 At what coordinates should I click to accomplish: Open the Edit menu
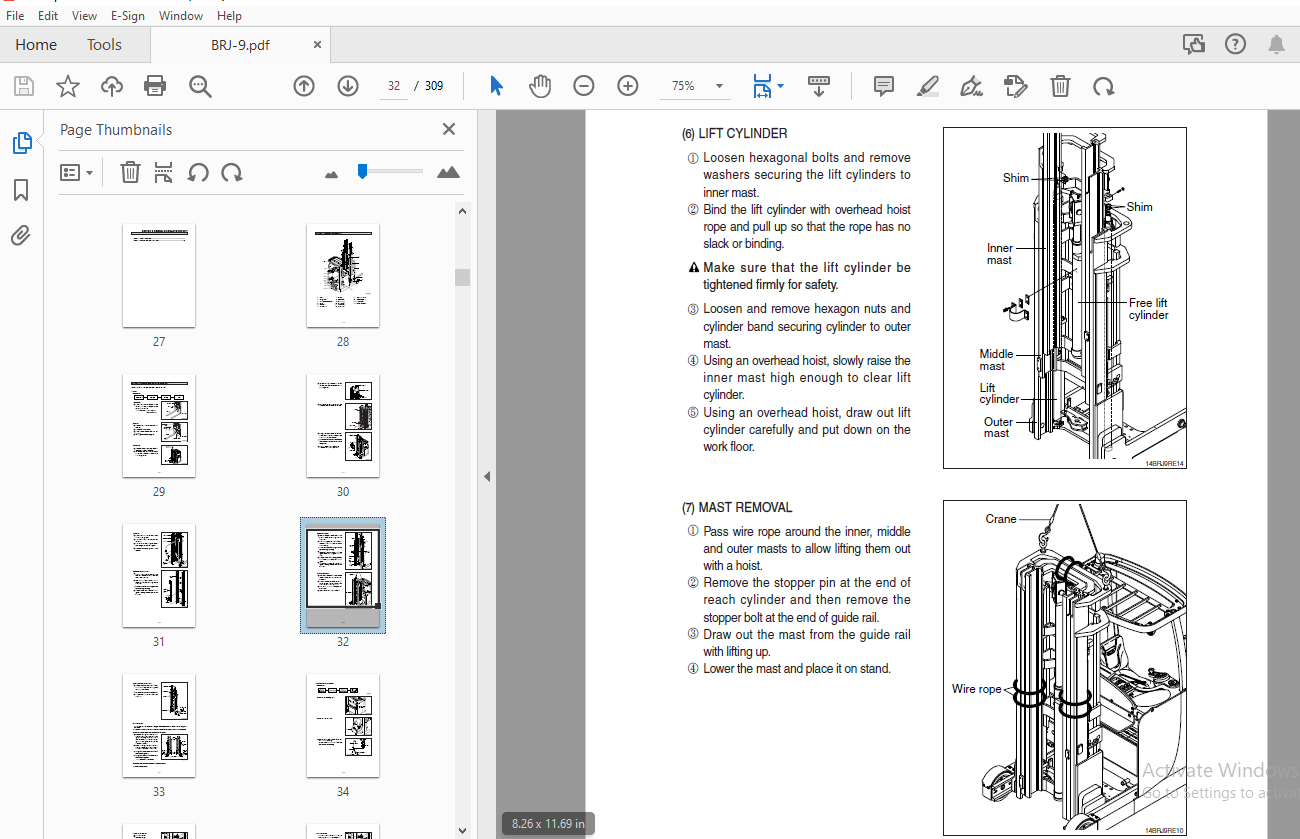48,15
